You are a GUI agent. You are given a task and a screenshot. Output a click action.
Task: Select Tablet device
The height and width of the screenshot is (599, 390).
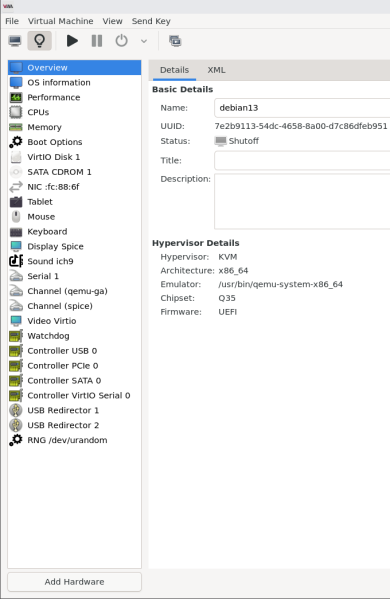(x=74, y=202)
